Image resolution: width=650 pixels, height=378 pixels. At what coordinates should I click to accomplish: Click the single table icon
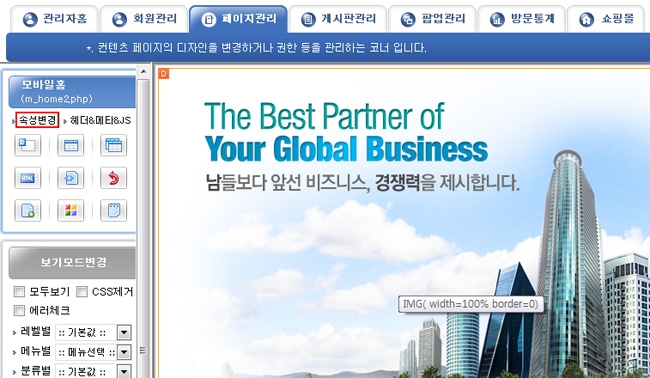coord(70,145)
